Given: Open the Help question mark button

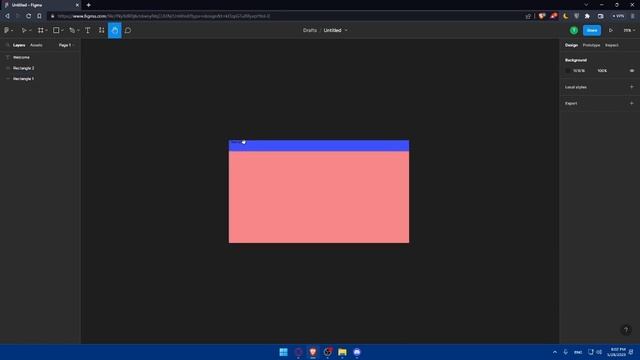Looking at the screenshot, I should click(x=626, y=330).
